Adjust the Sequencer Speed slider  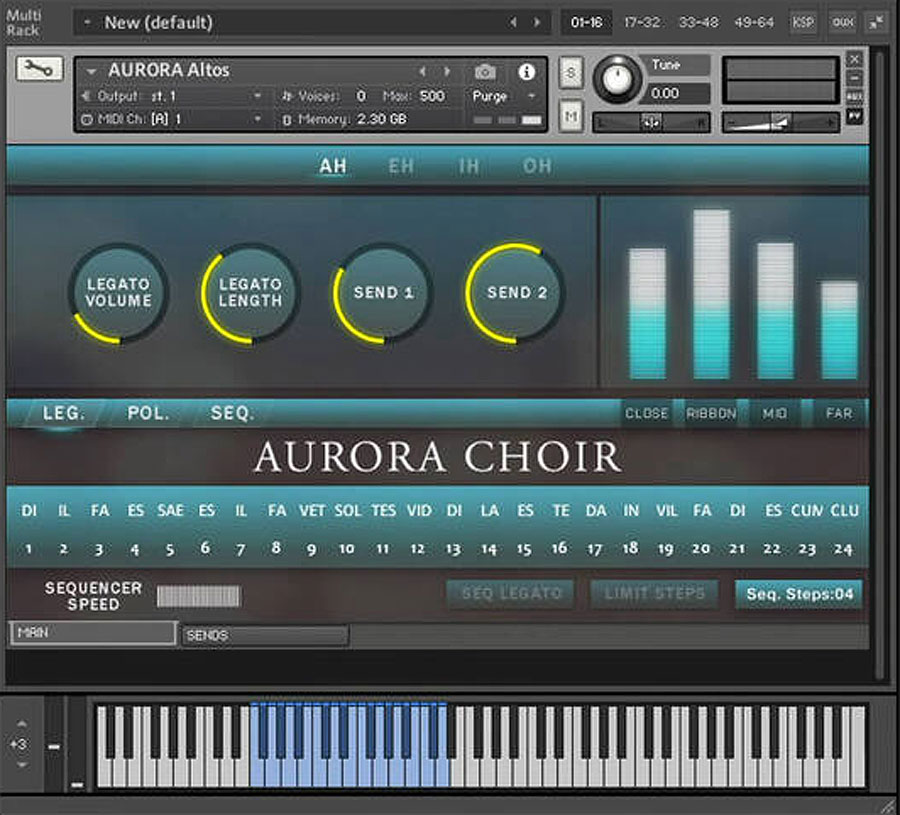pos(199,596)
